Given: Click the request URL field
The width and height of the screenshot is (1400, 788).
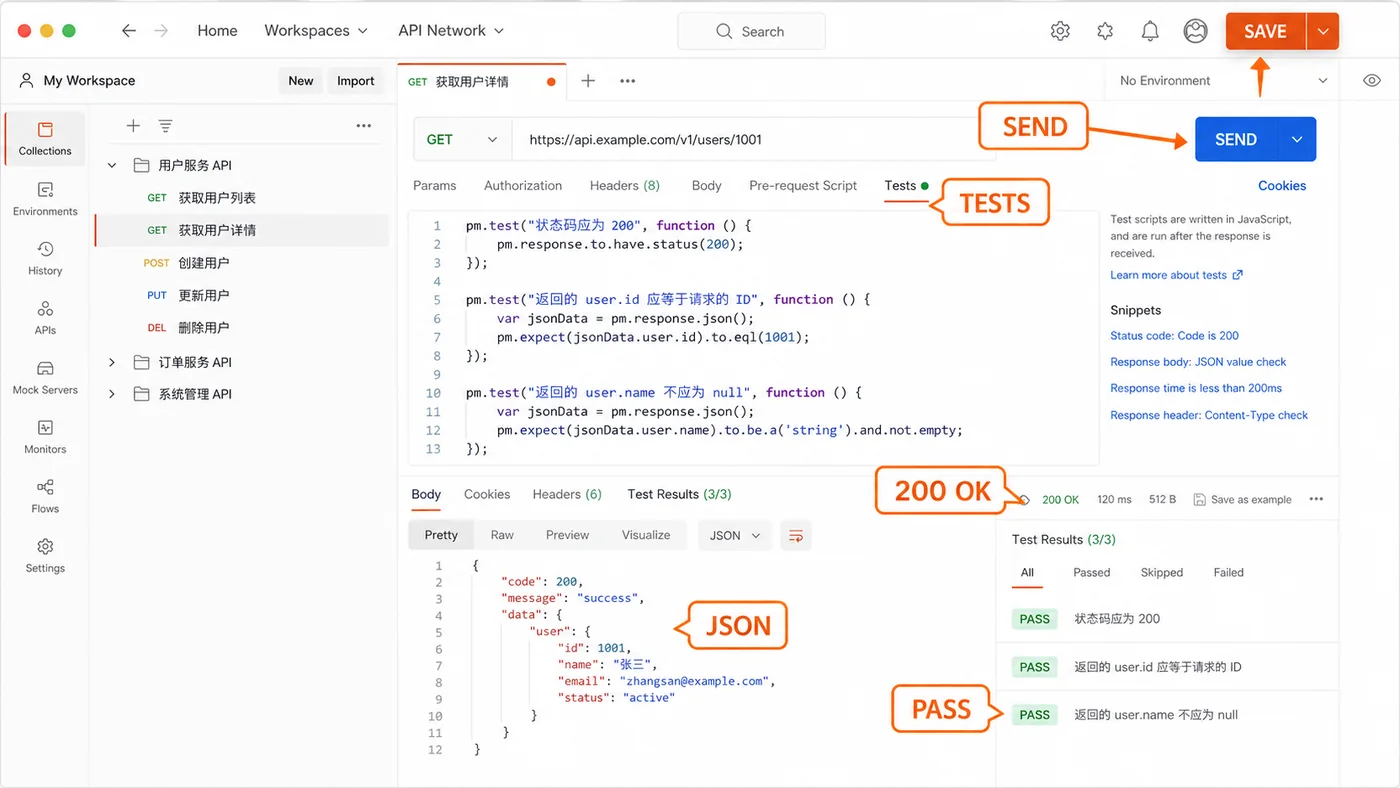Looking at the screenshot, I should [754, 140].
